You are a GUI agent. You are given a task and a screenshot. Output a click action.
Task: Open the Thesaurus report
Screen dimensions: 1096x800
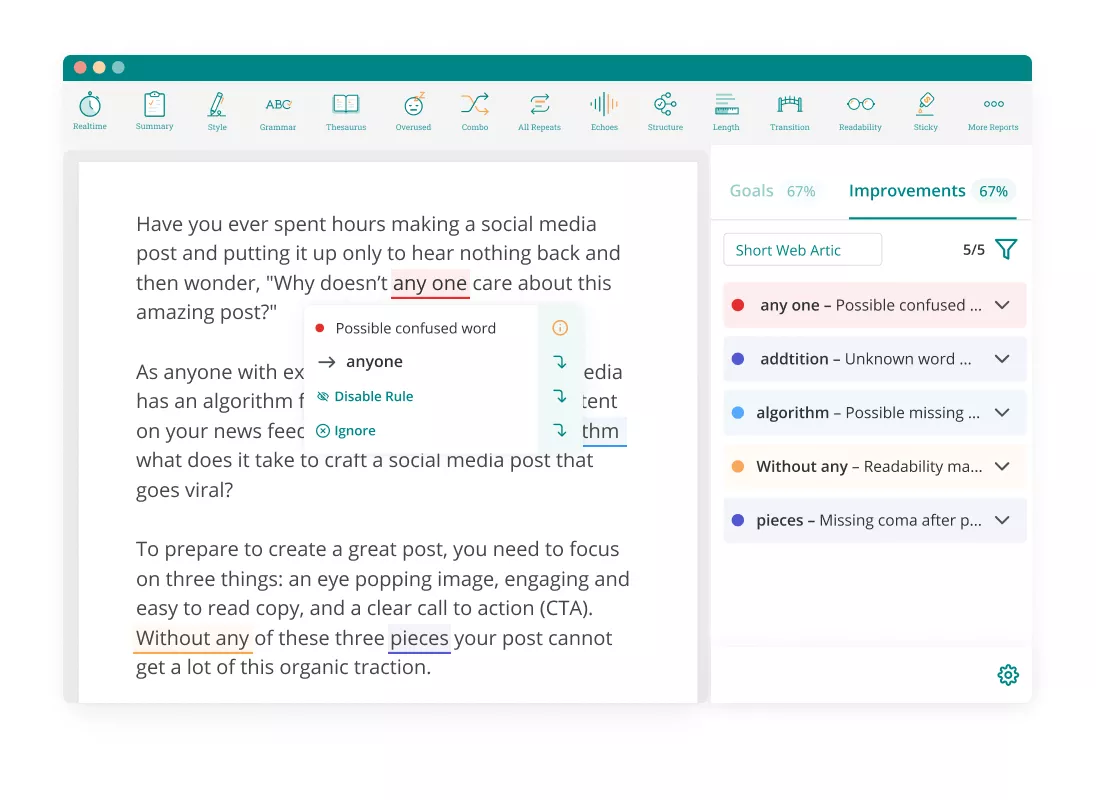(x=346, y=111)
